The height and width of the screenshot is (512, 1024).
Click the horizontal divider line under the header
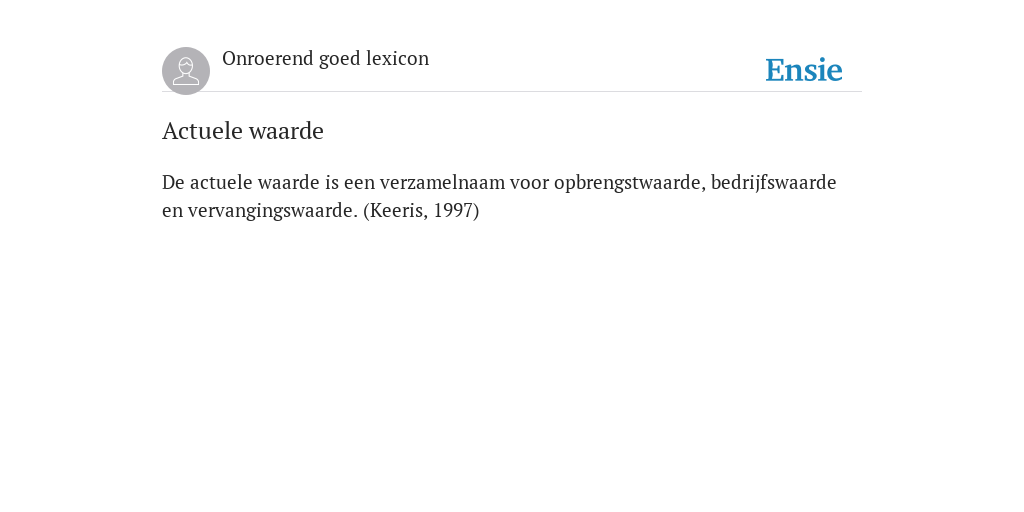coord(512,91)
